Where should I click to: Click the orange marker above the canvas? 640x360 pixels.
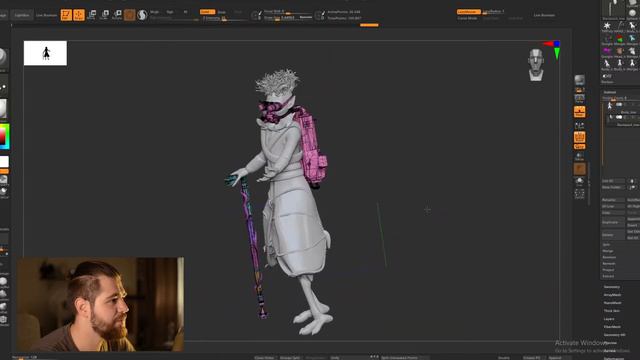369,25
